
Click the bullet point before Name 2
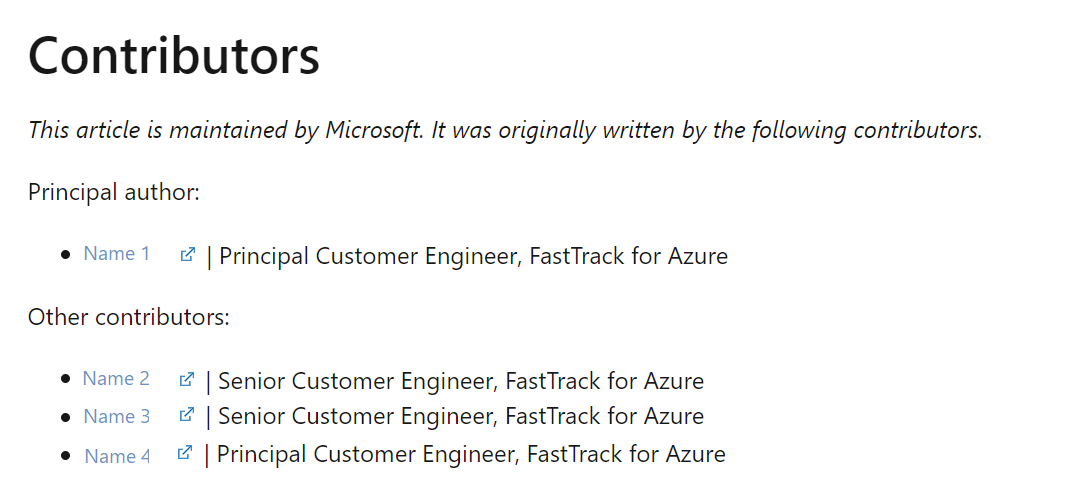[x=66, y=379]
